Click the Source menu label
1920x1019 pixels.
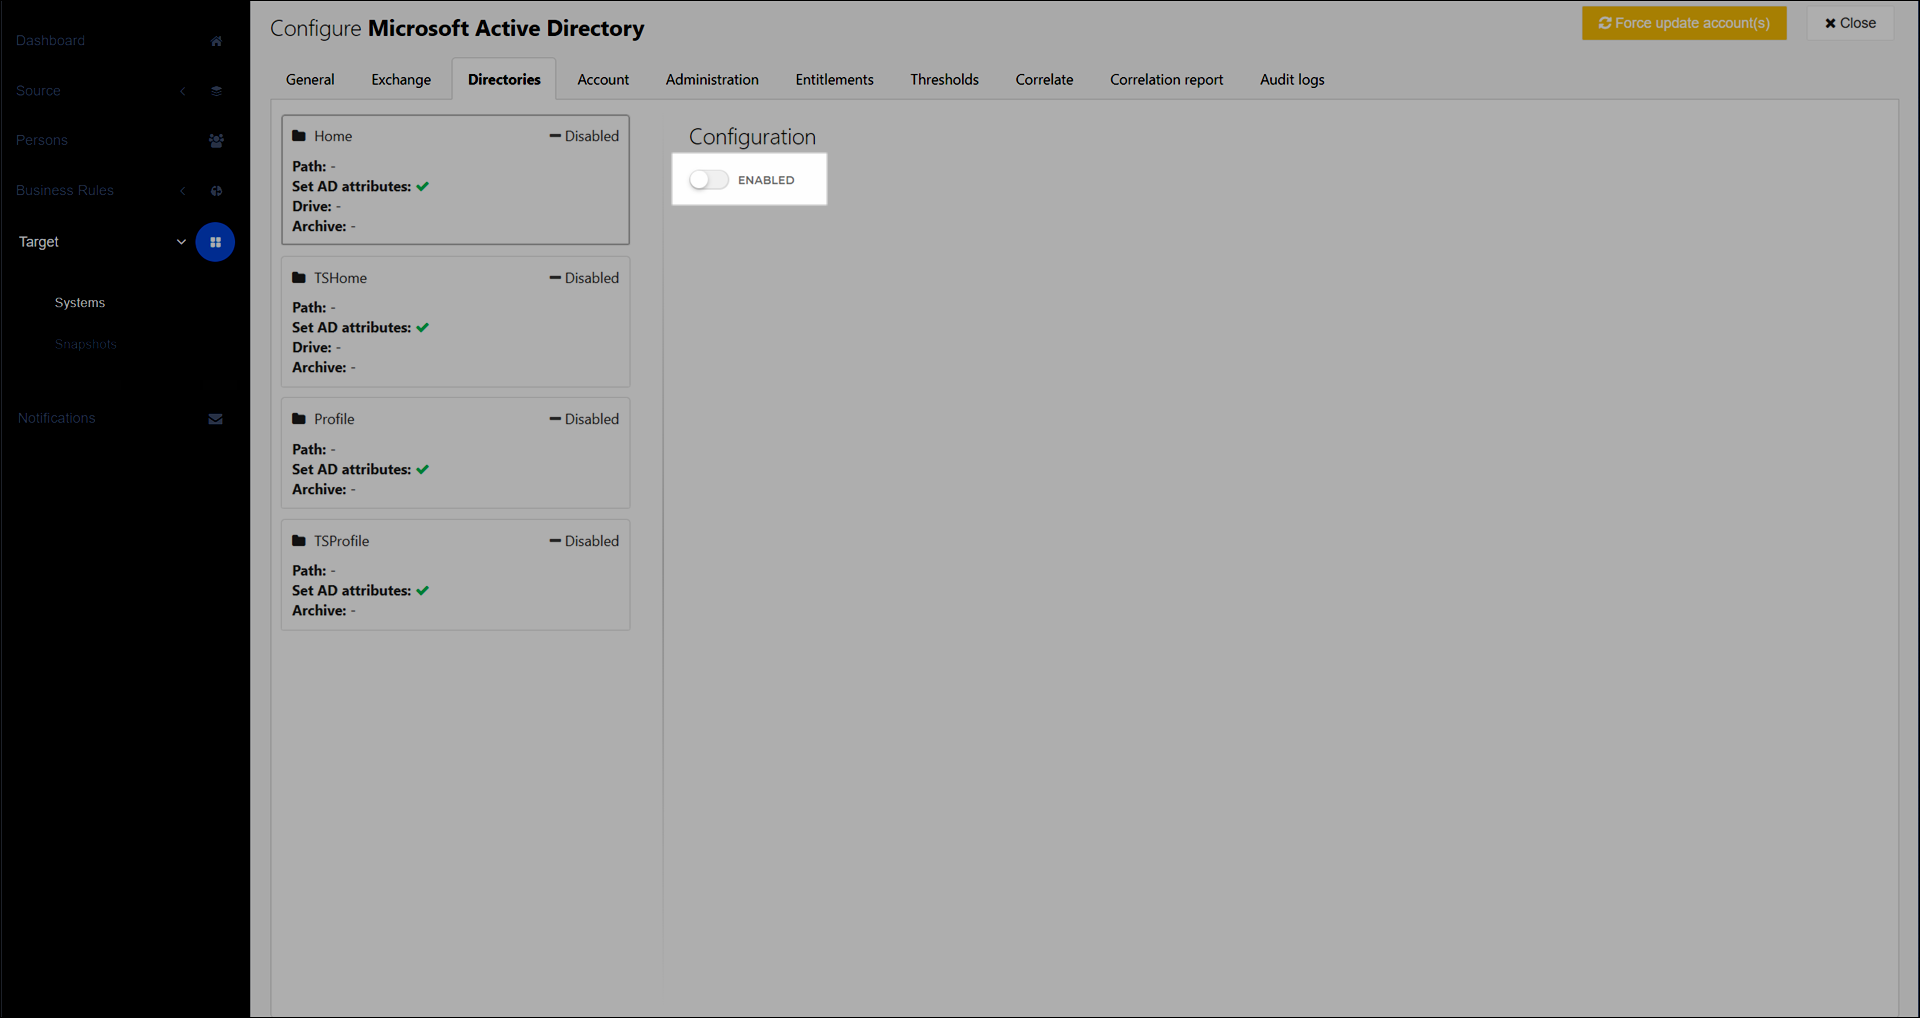[x=38, y=91]
